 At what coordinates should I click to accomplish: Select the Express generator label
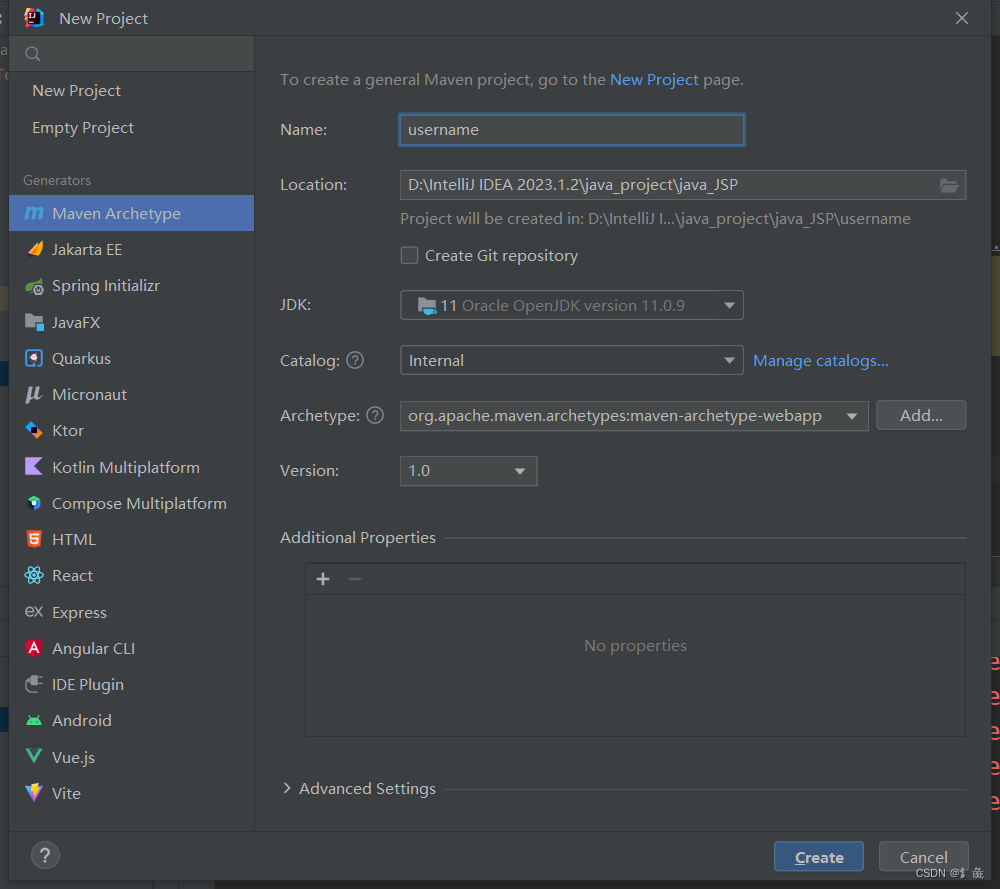[79, 613]
